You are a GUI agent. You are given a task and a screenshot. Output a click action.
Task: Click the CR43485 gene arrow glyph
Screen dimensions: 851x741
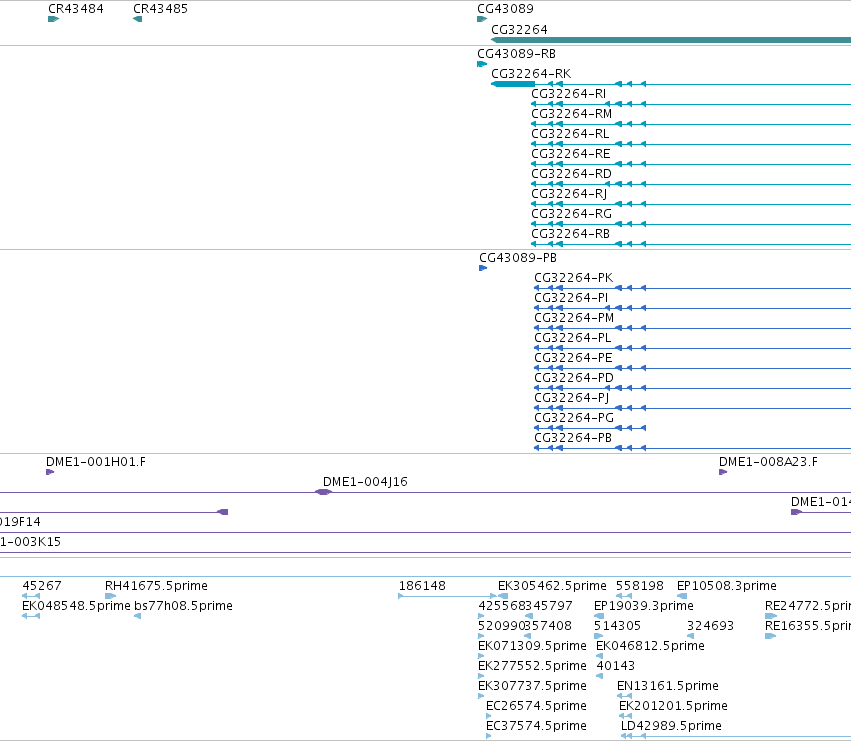point(138,19)
